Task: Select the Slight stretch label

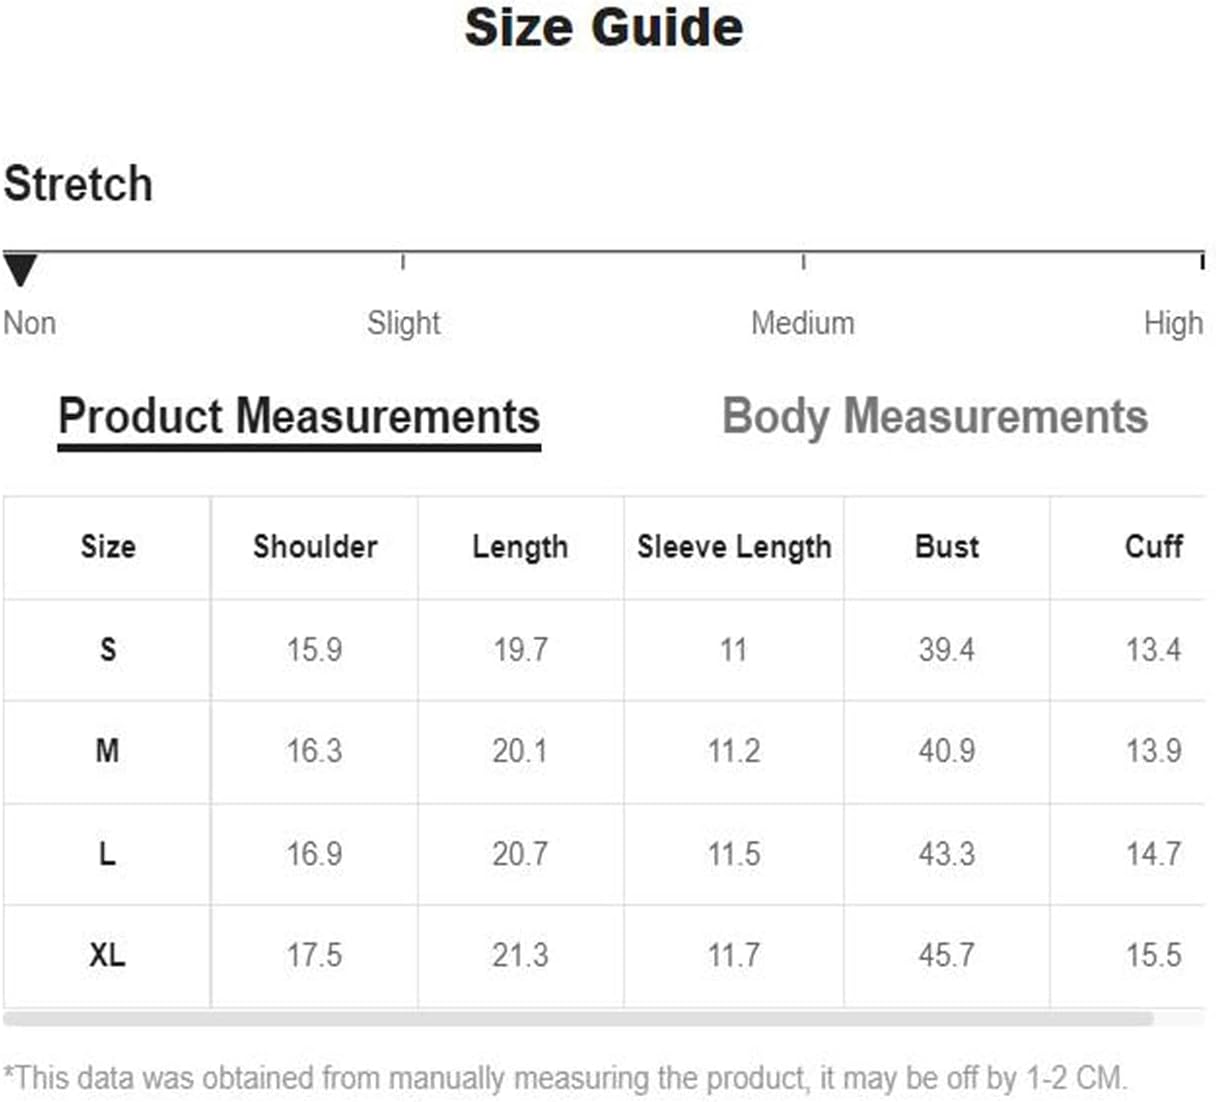Action: (x=403, y=323)
